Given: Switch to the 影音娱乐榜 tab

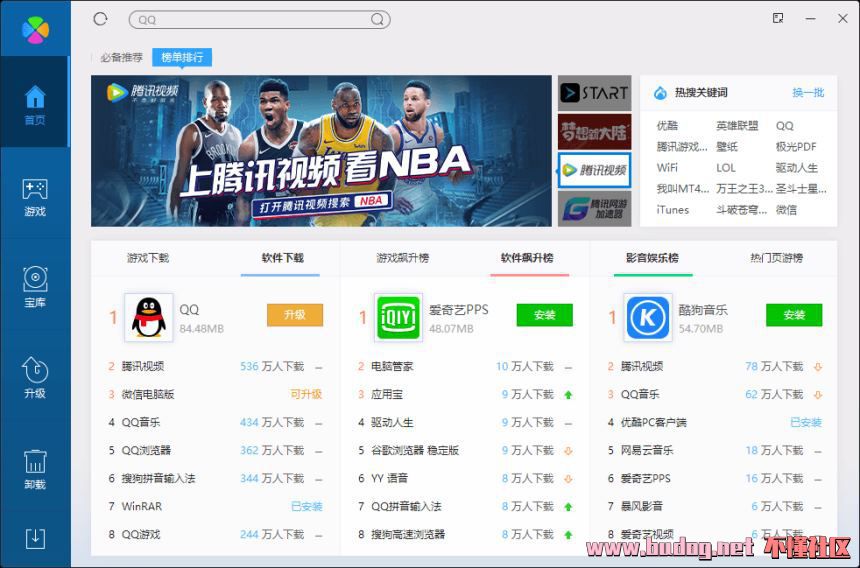Looking at the screenshot, I should tap(652, 258).
